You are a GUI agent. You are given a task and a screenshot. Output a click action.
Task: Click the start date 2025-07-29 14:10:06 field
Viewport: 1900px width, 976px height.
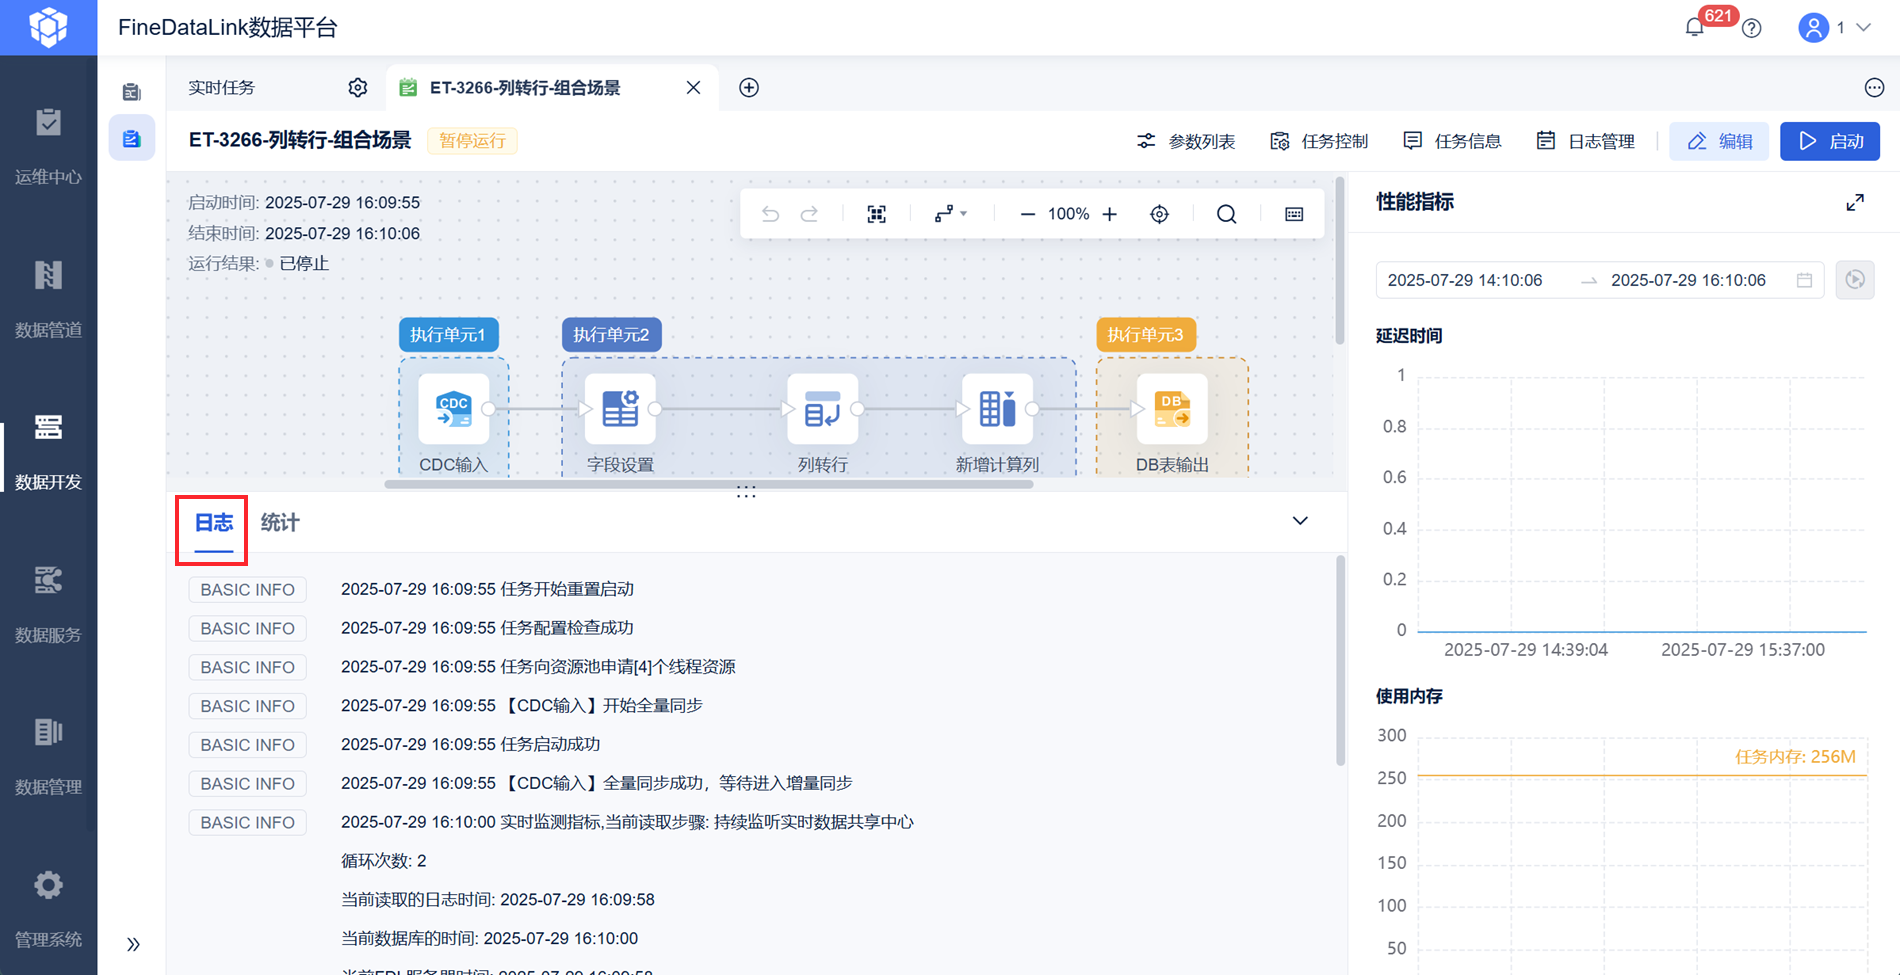pos(1465,280)
